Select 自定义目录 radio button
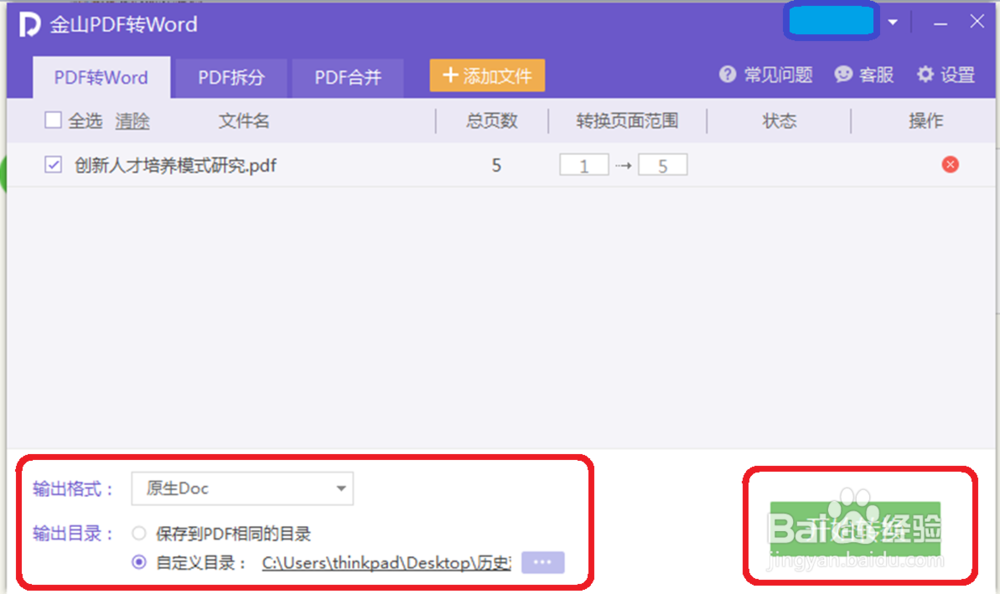Screen dimensions: 1000x594 pyautogui.click(x=138, y=562)
